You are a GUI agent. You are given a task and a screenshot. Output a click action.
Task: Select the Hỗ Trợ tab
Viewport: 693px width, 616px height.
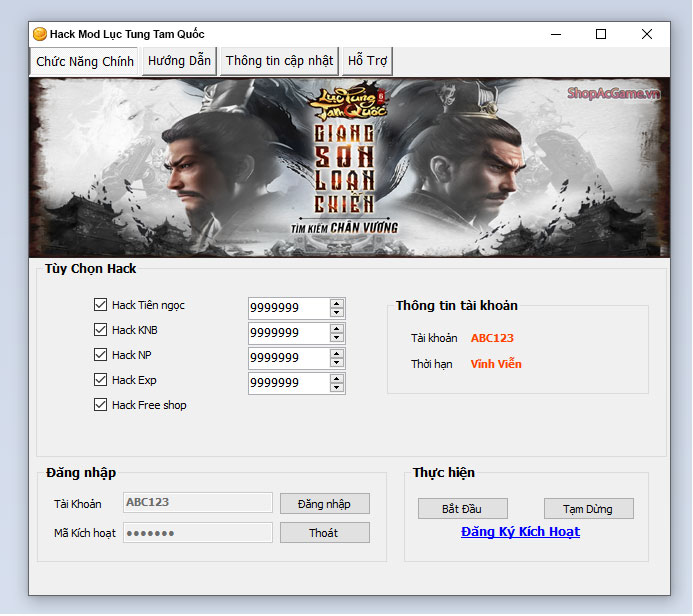coord(367,61)
